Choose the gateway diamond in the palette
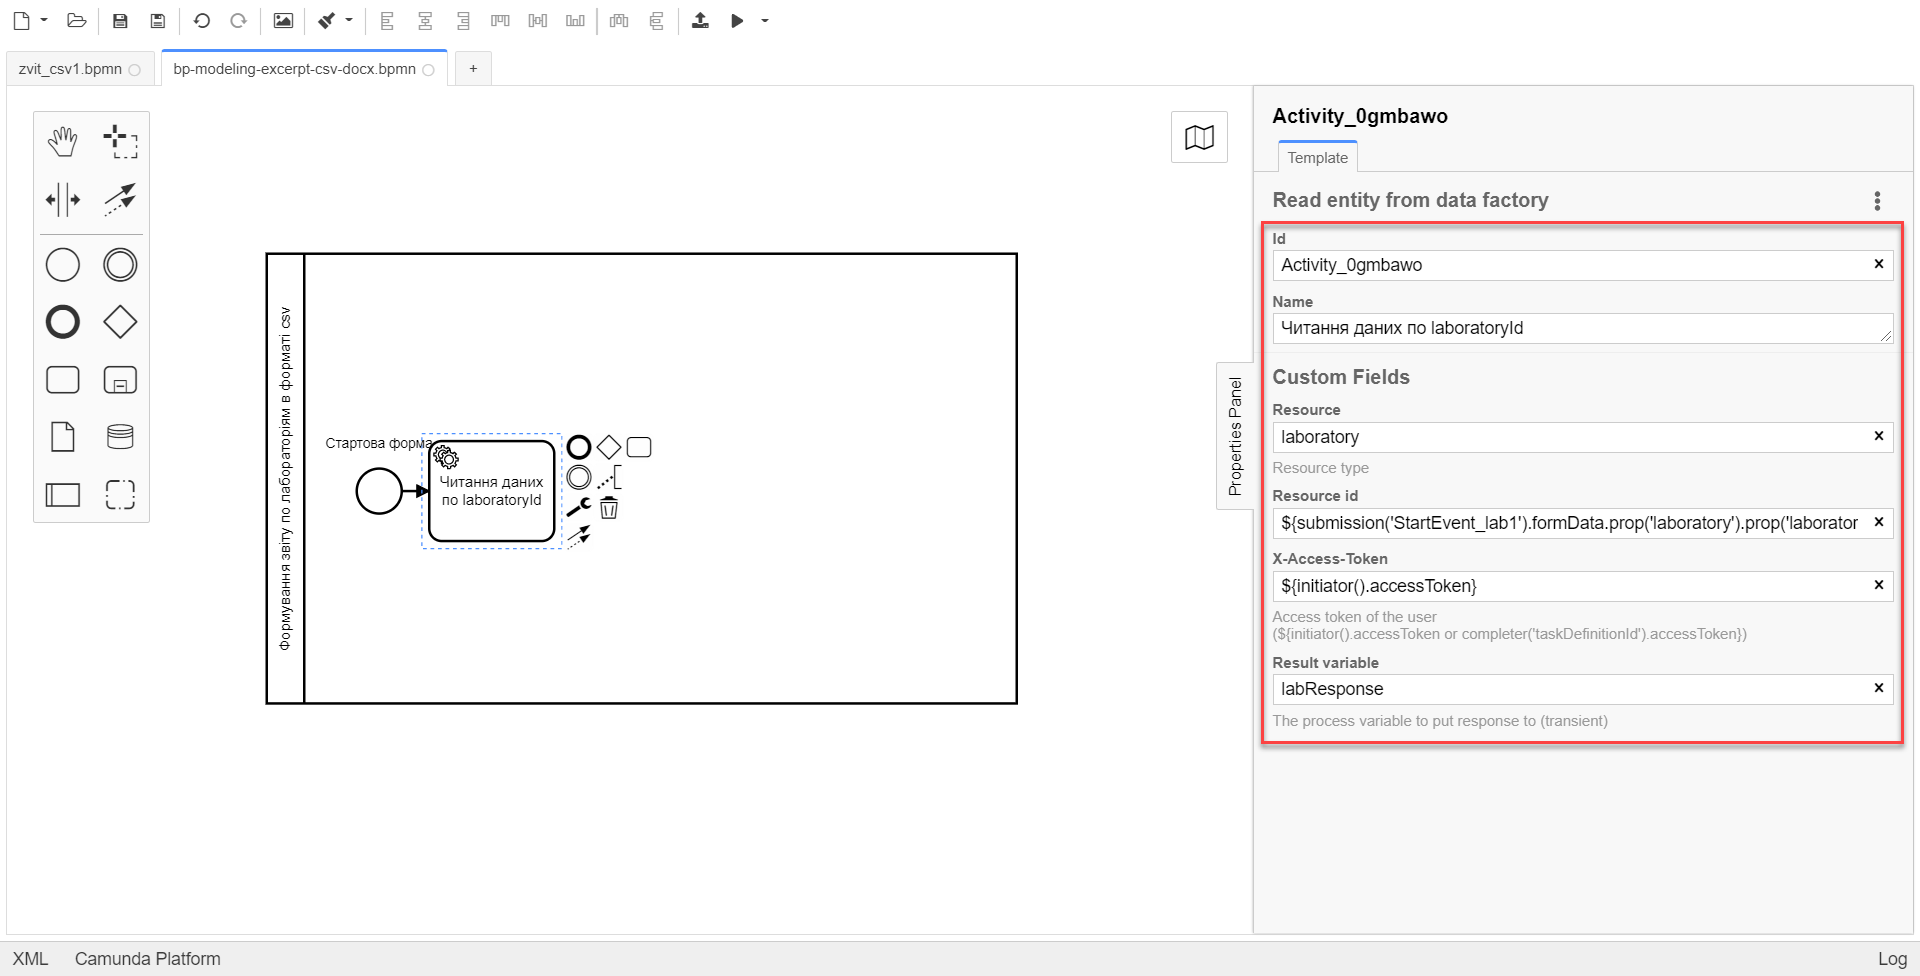1920x976 pixels. coord(120,322)
